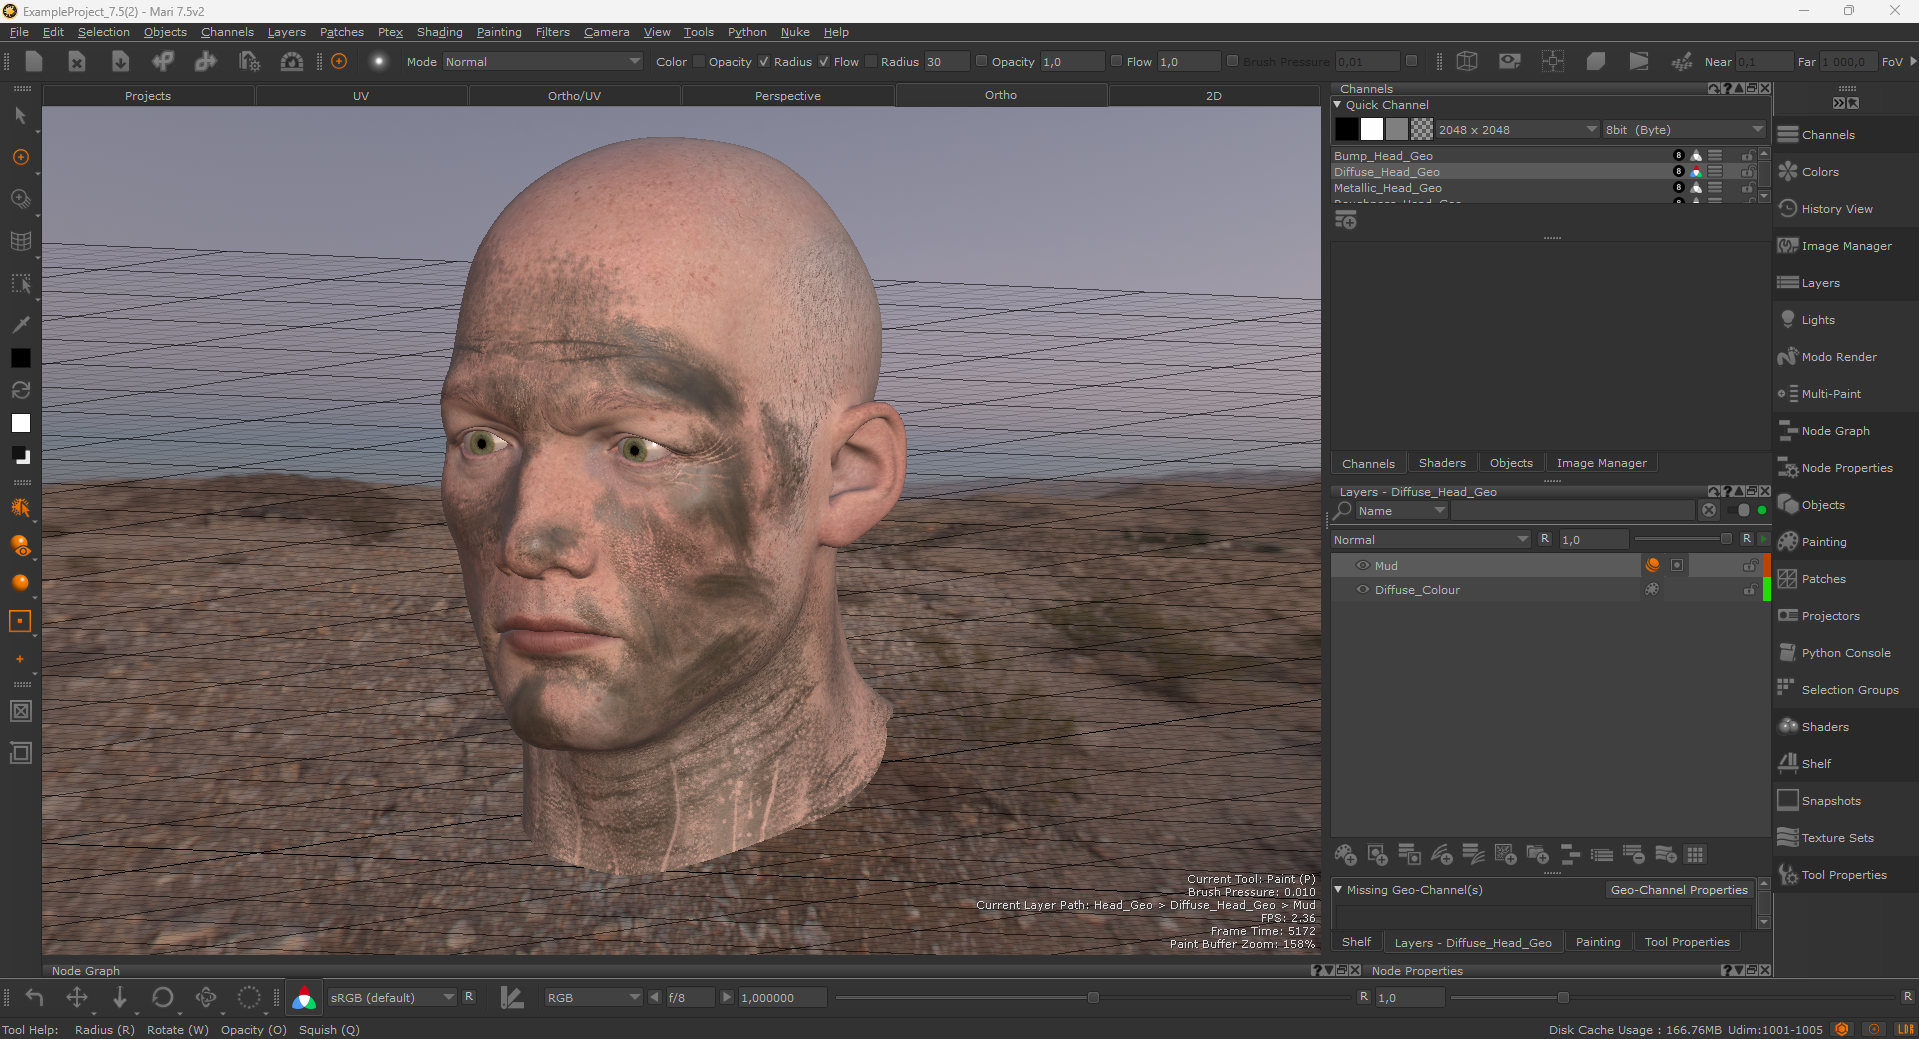
Task: Open the Painting menu
Action: click(x=498, y=32)
